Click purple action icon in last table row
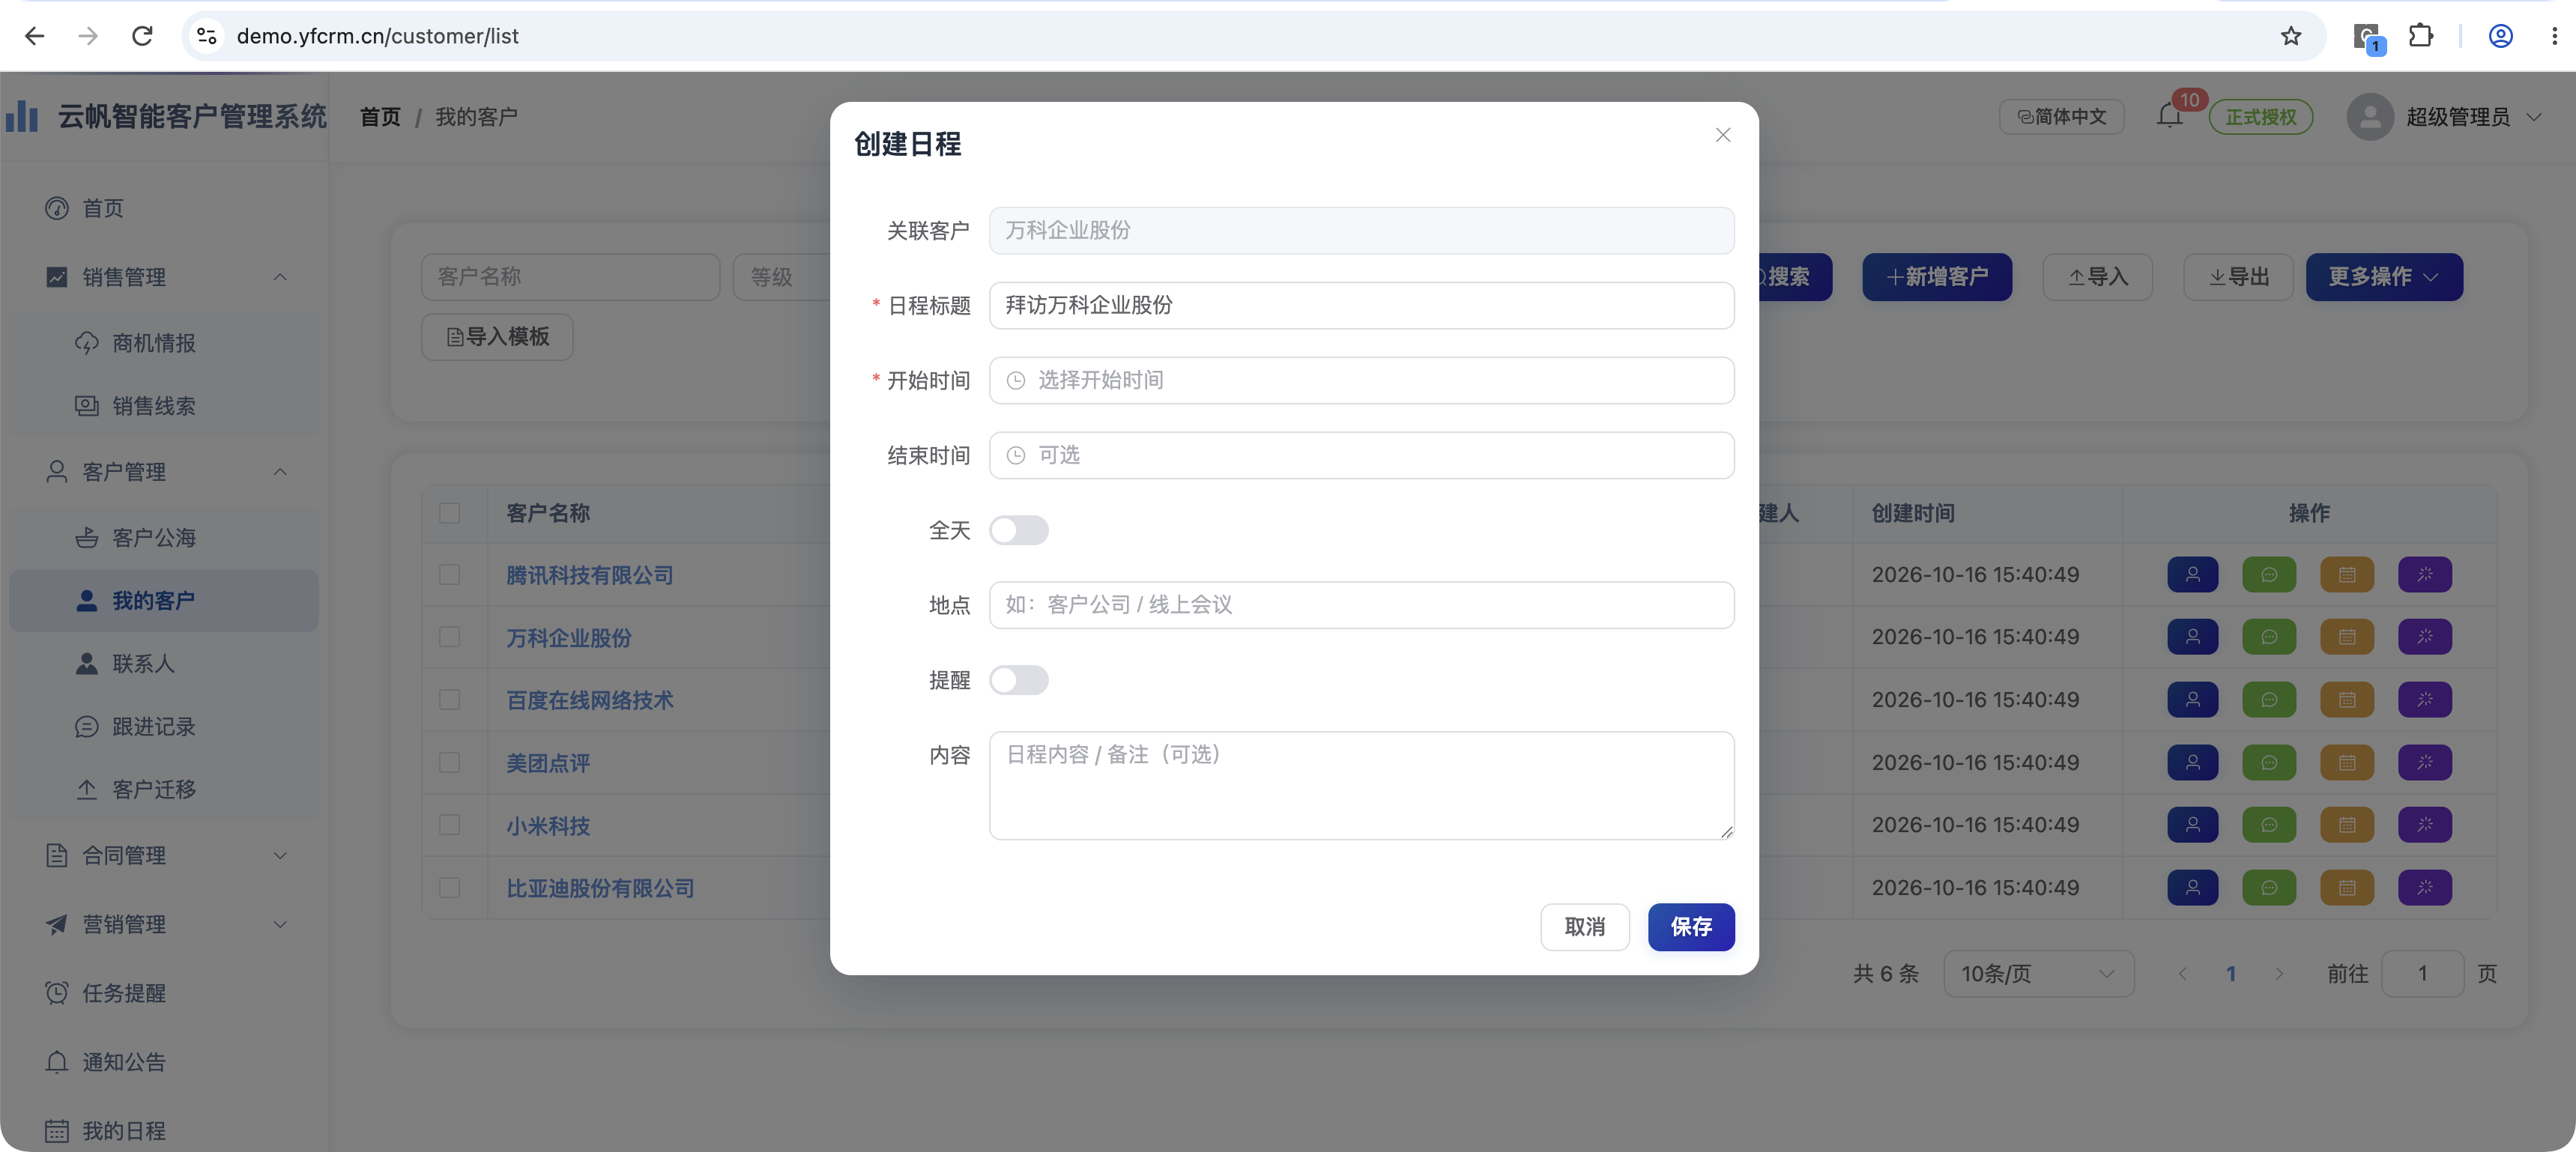2576x1152 pixels. pyautogui.click(x=2425, y=887)
